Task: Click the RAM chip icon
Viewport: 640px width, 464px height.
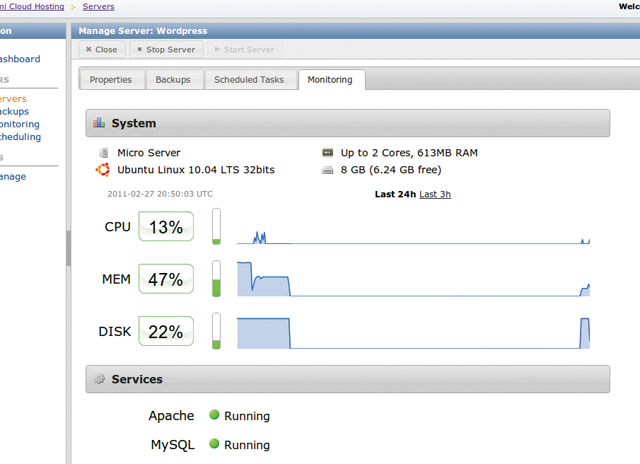Action: tap(327, 153)
